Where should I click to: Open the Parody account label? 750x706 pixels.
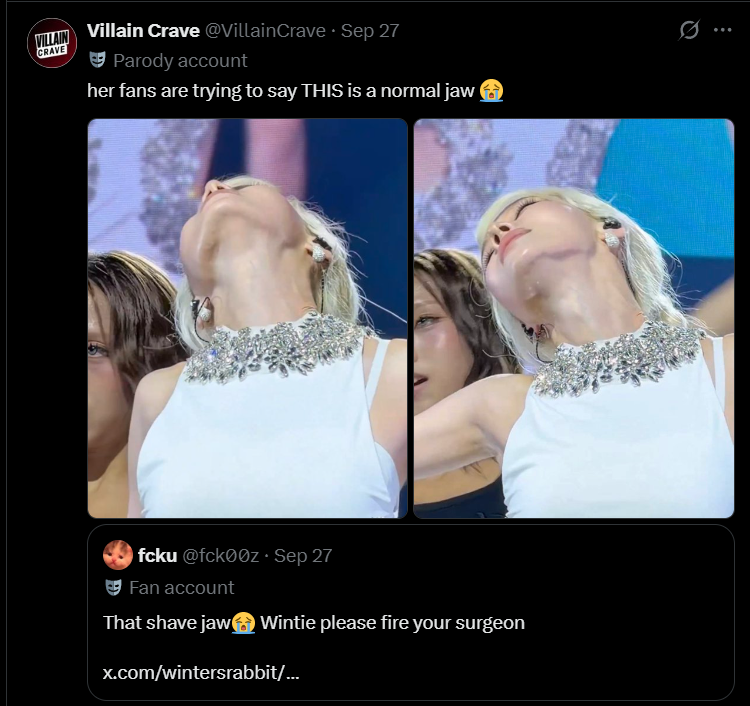click(x=180, y=61)
